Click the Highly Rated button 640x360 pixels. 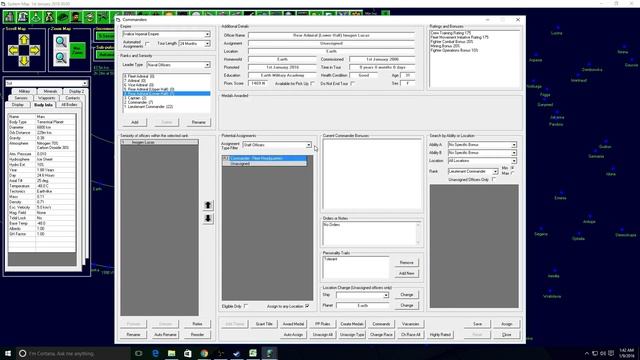440,335
